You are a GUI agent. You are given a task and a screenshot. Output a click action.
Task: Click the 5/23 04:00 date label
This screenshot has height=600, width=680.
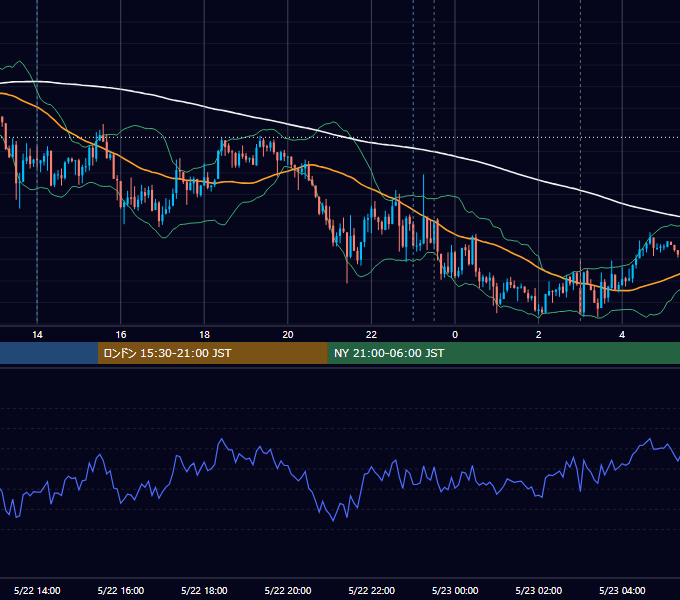(x=622, y=590)
